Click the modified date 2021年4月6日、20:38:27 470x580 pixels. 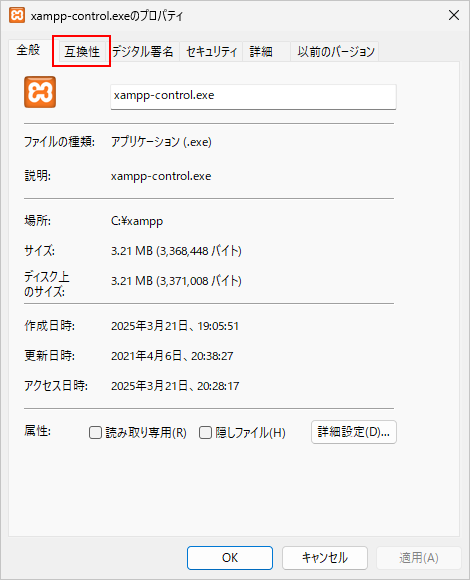click(172, 356)
